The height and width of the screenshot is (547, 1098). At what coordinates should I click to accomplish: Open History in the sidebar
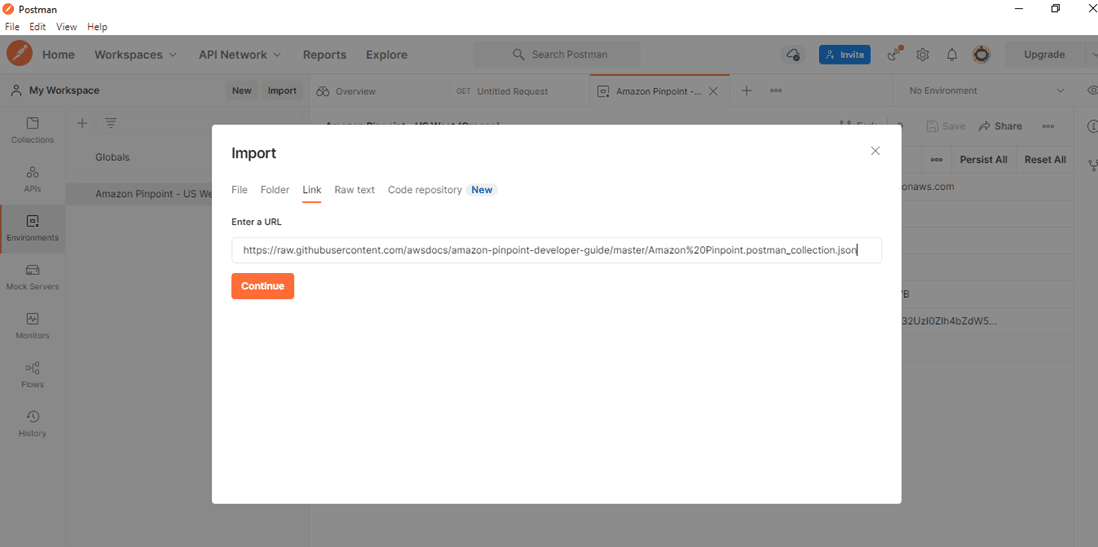pos(32,424)
